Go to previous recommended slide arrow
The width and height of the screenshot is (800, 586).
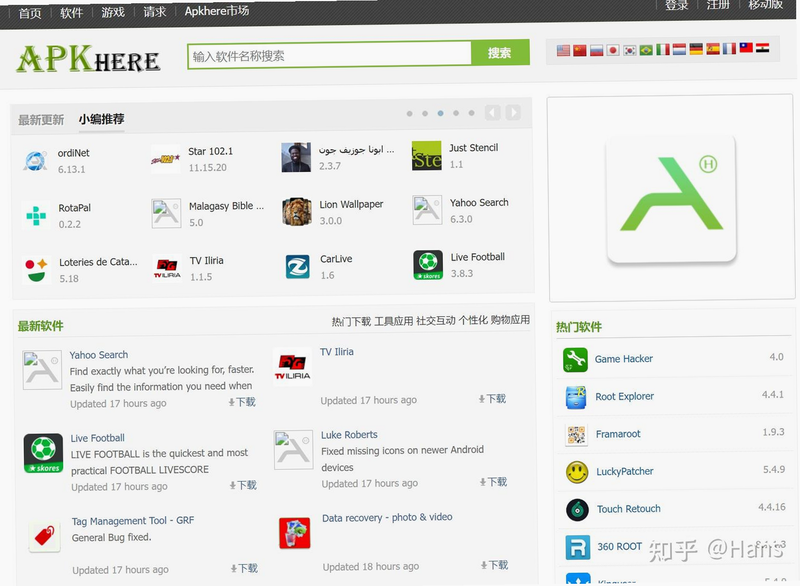[492, 112]
